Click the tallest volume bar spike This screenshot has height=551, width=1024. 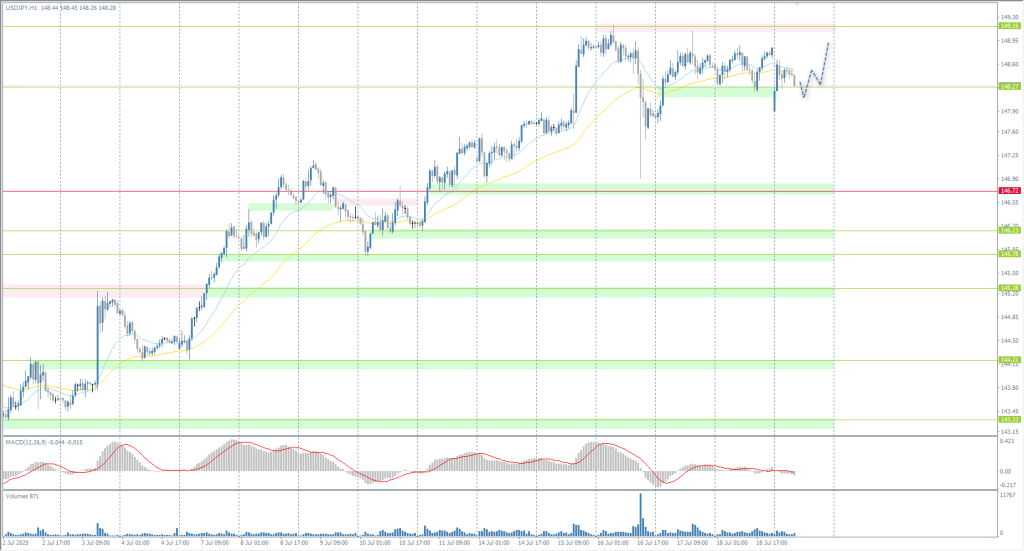point(640,513)
